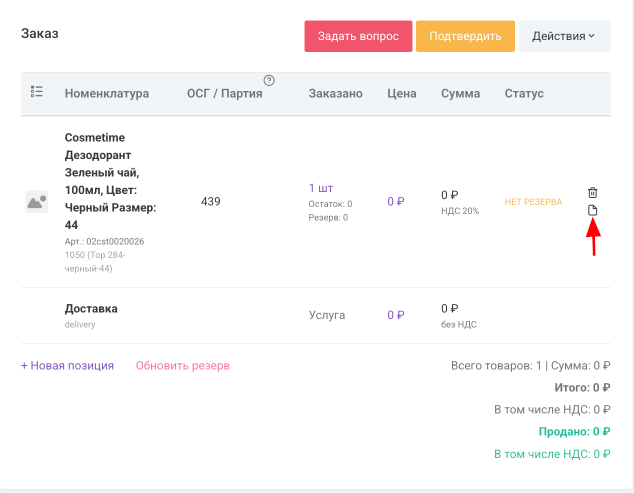634x493 pixels.
Task: Click the Доставка row's 0 ₽ price
Action: point(396,315)
